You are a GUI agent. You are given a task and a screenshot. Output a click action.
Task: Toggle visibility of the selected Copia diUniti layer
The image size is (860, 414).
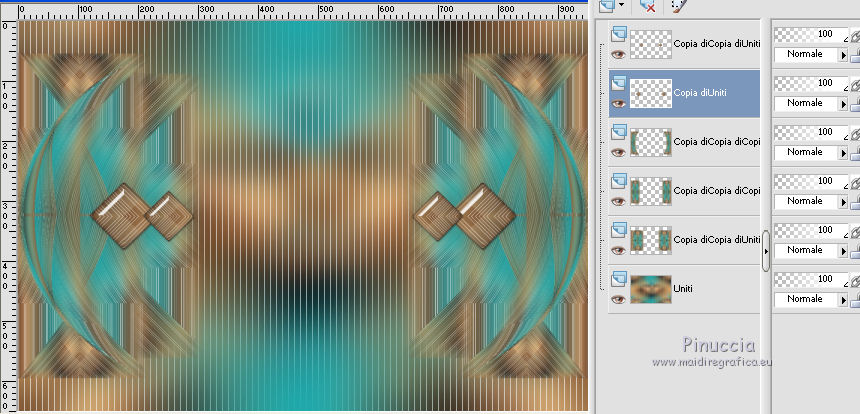[x=619, y=103]
